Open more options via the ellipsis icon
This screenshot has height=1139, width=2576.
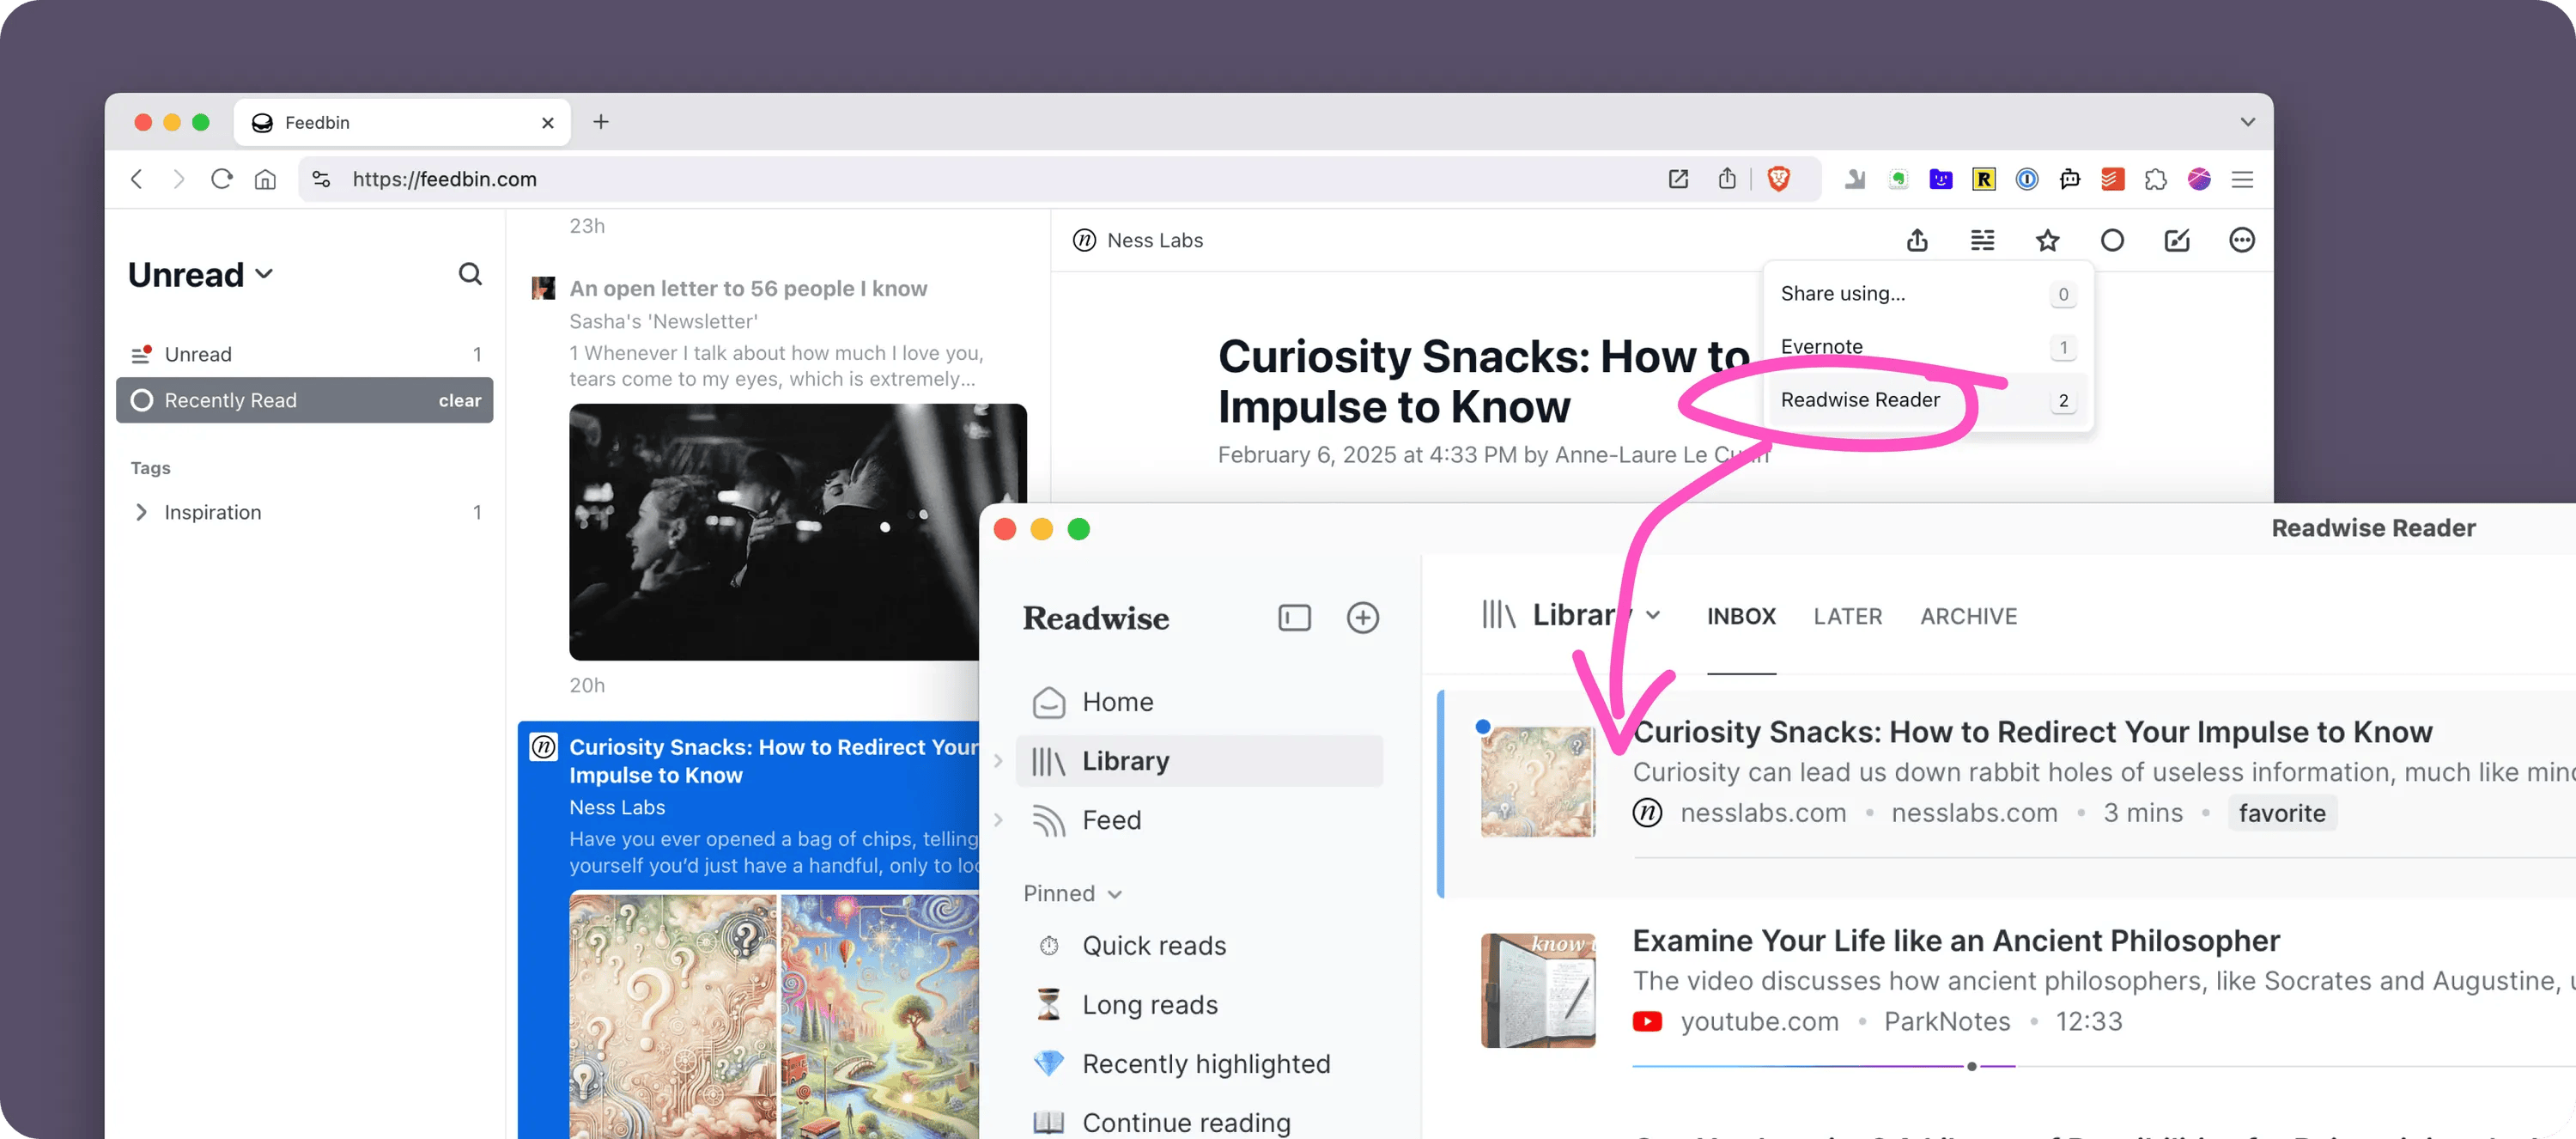point(2242,240)
